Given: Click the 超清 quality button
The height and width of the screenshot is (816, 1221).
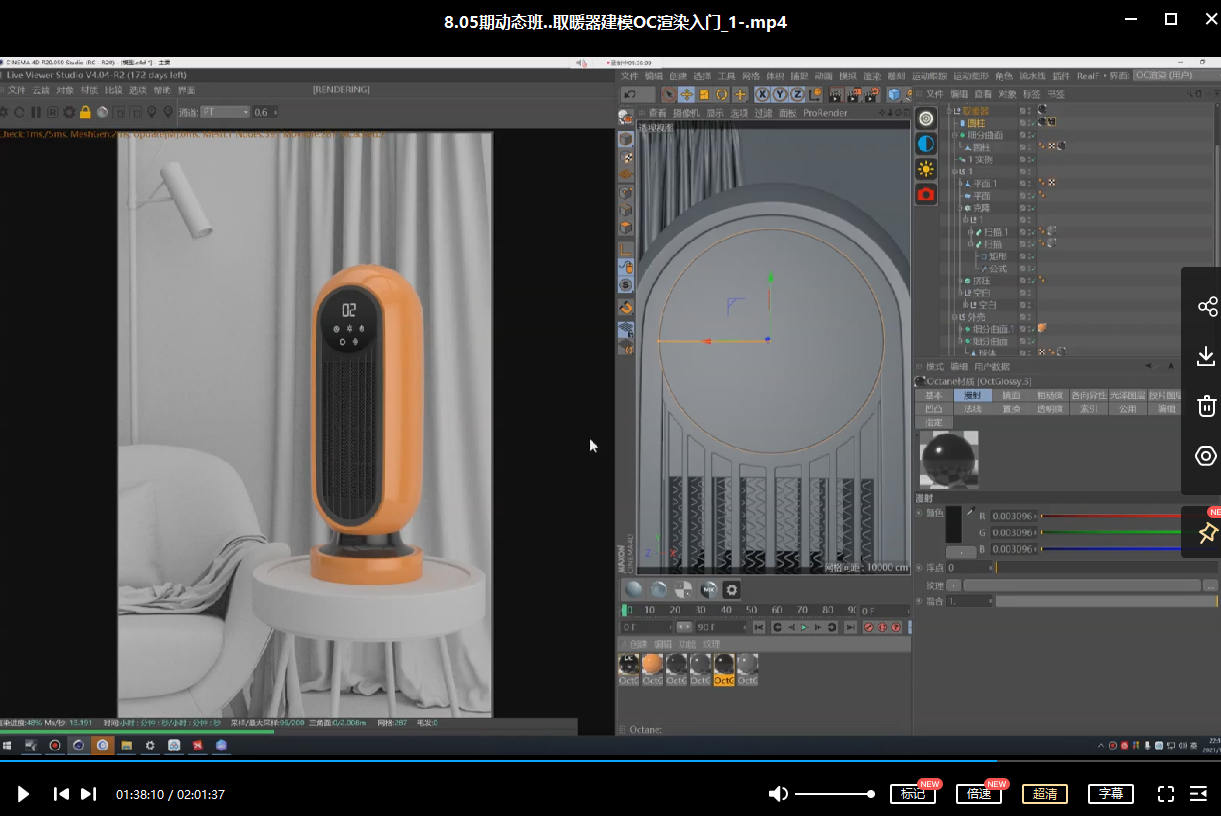Looking at the screenshot, I should click(1044, 794).
